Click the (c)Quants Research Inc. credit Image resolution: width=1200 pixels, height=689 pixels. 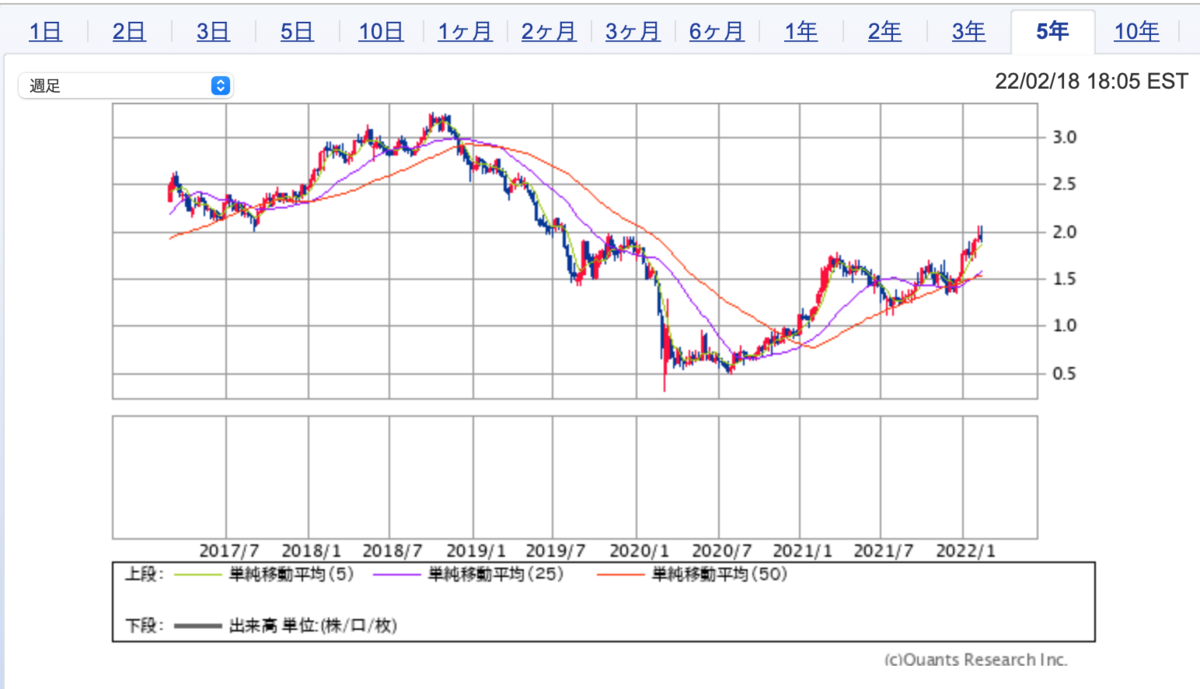976,660
